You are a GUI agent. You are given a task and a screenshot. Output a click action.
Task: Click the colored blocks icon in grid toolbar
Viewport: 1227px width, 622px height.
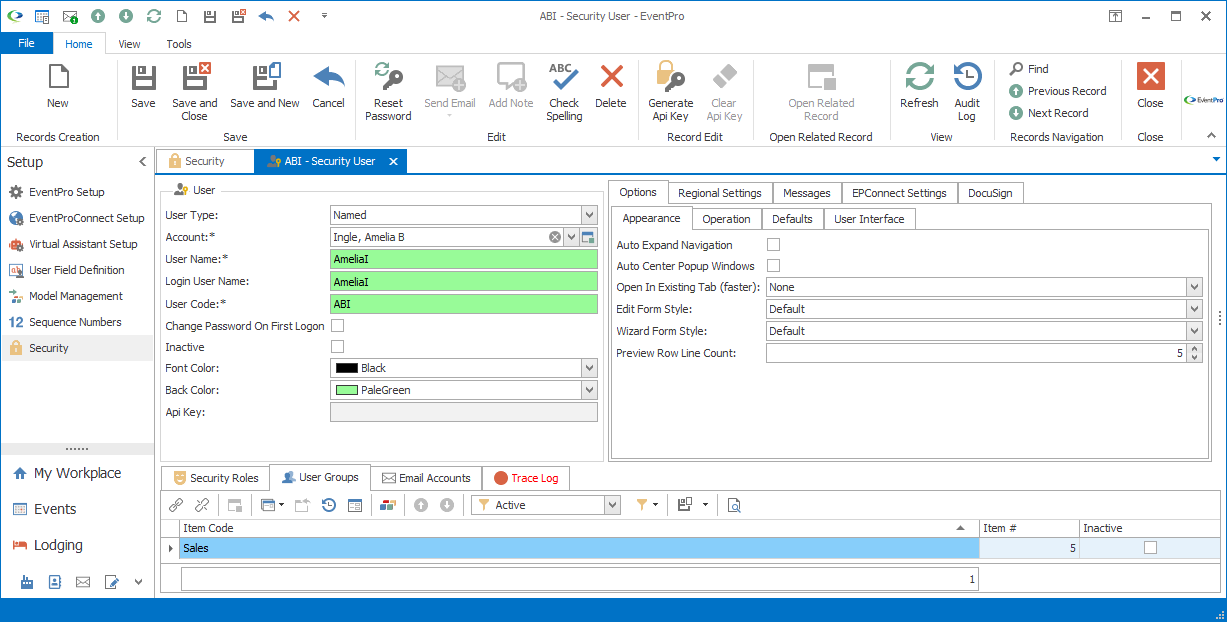[x=388, y=505]
